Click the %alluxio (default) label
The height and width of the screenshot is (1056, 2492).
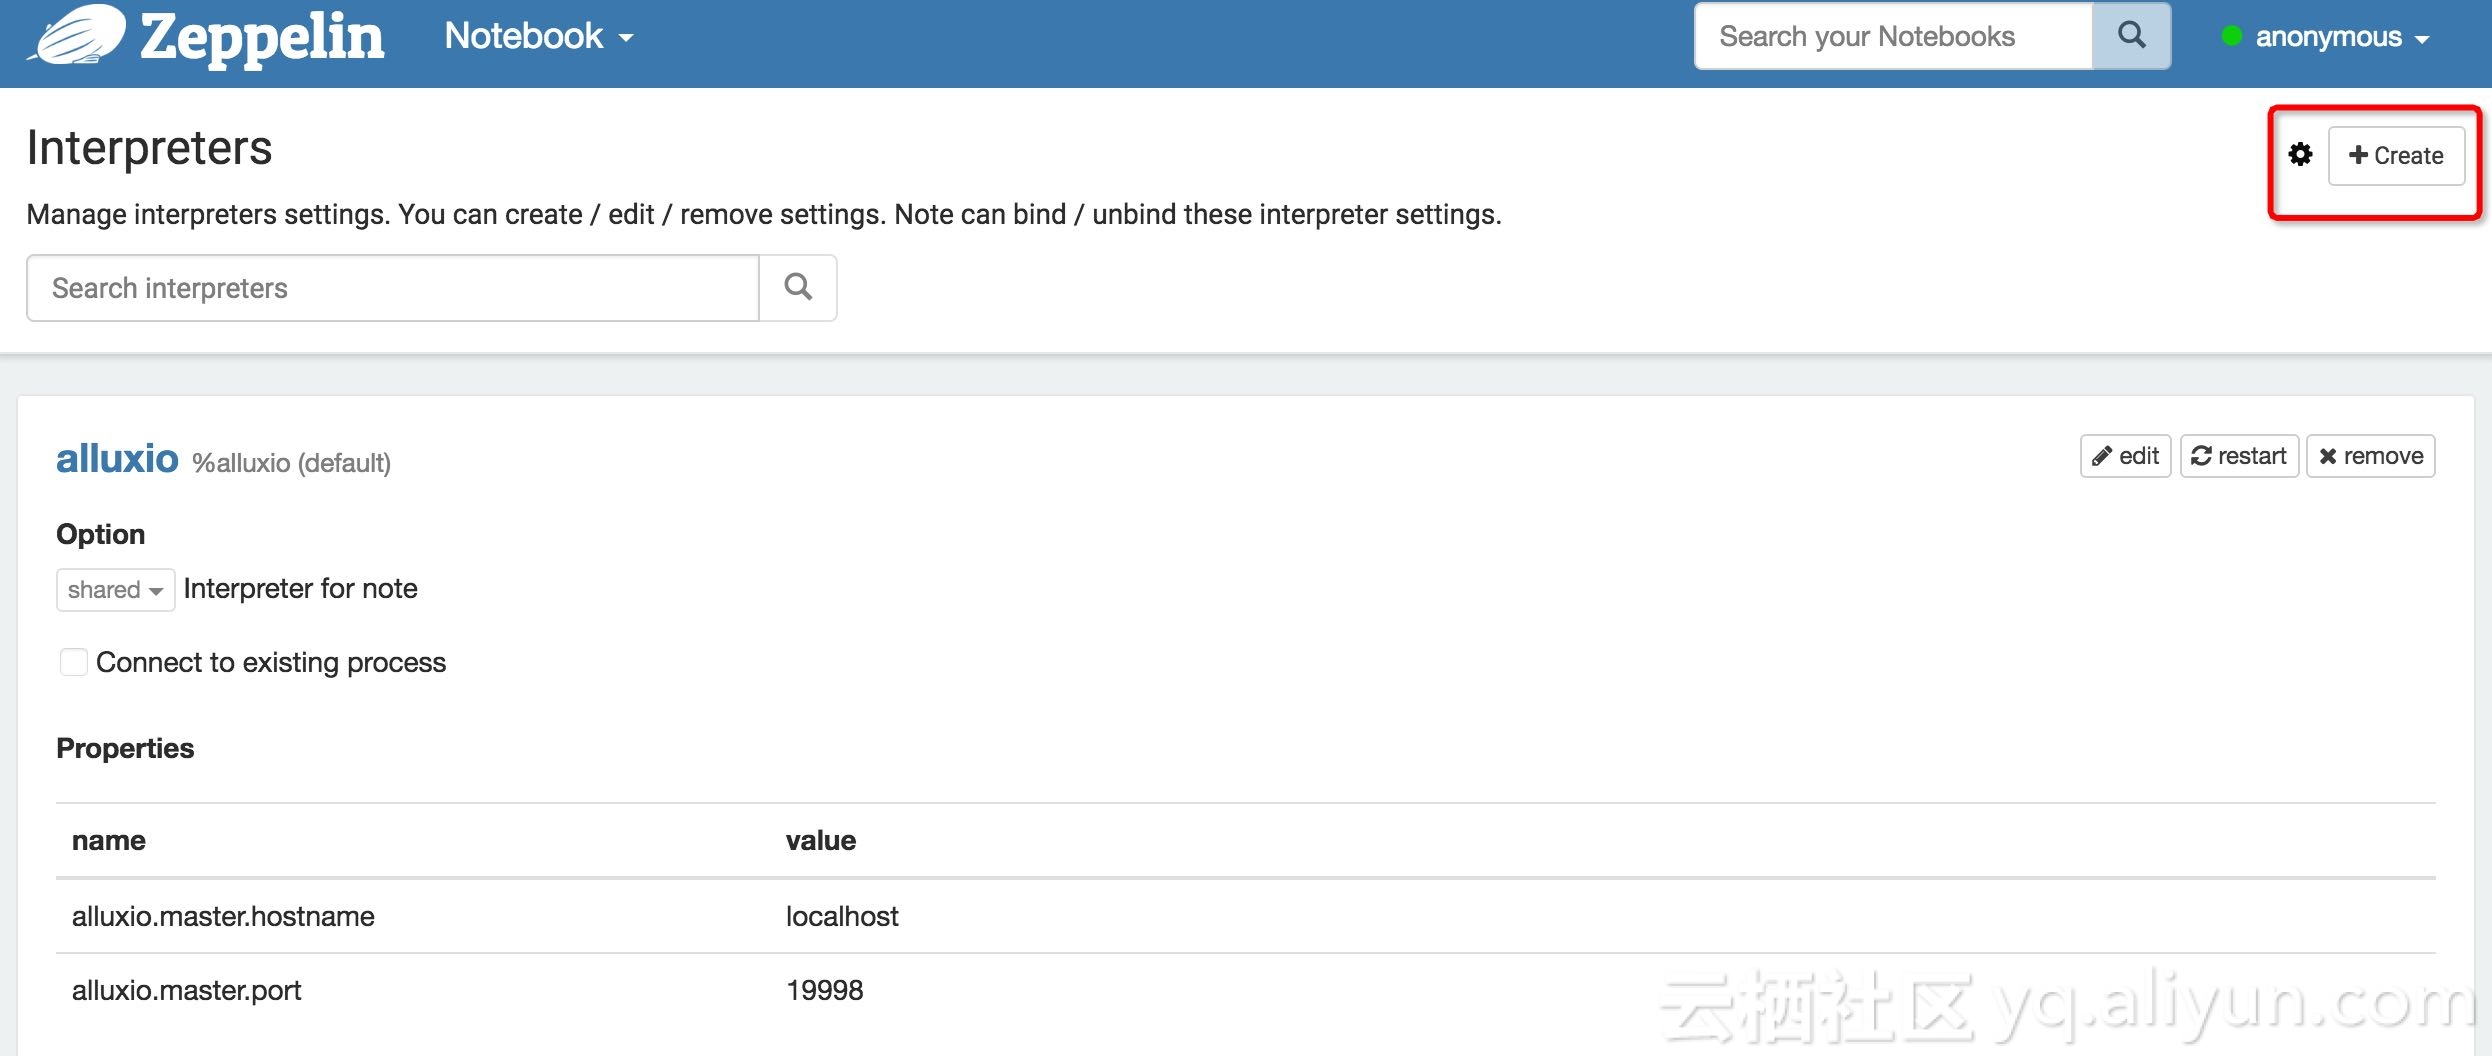(291, 463)
